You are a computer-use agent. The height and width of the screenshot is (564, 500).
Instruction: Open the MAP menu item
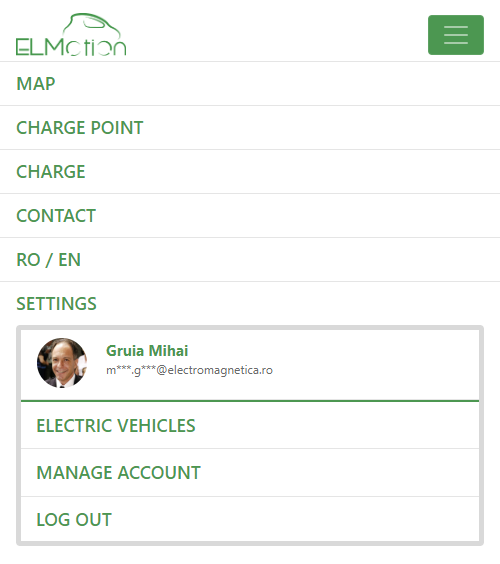[x=36, y=84]
